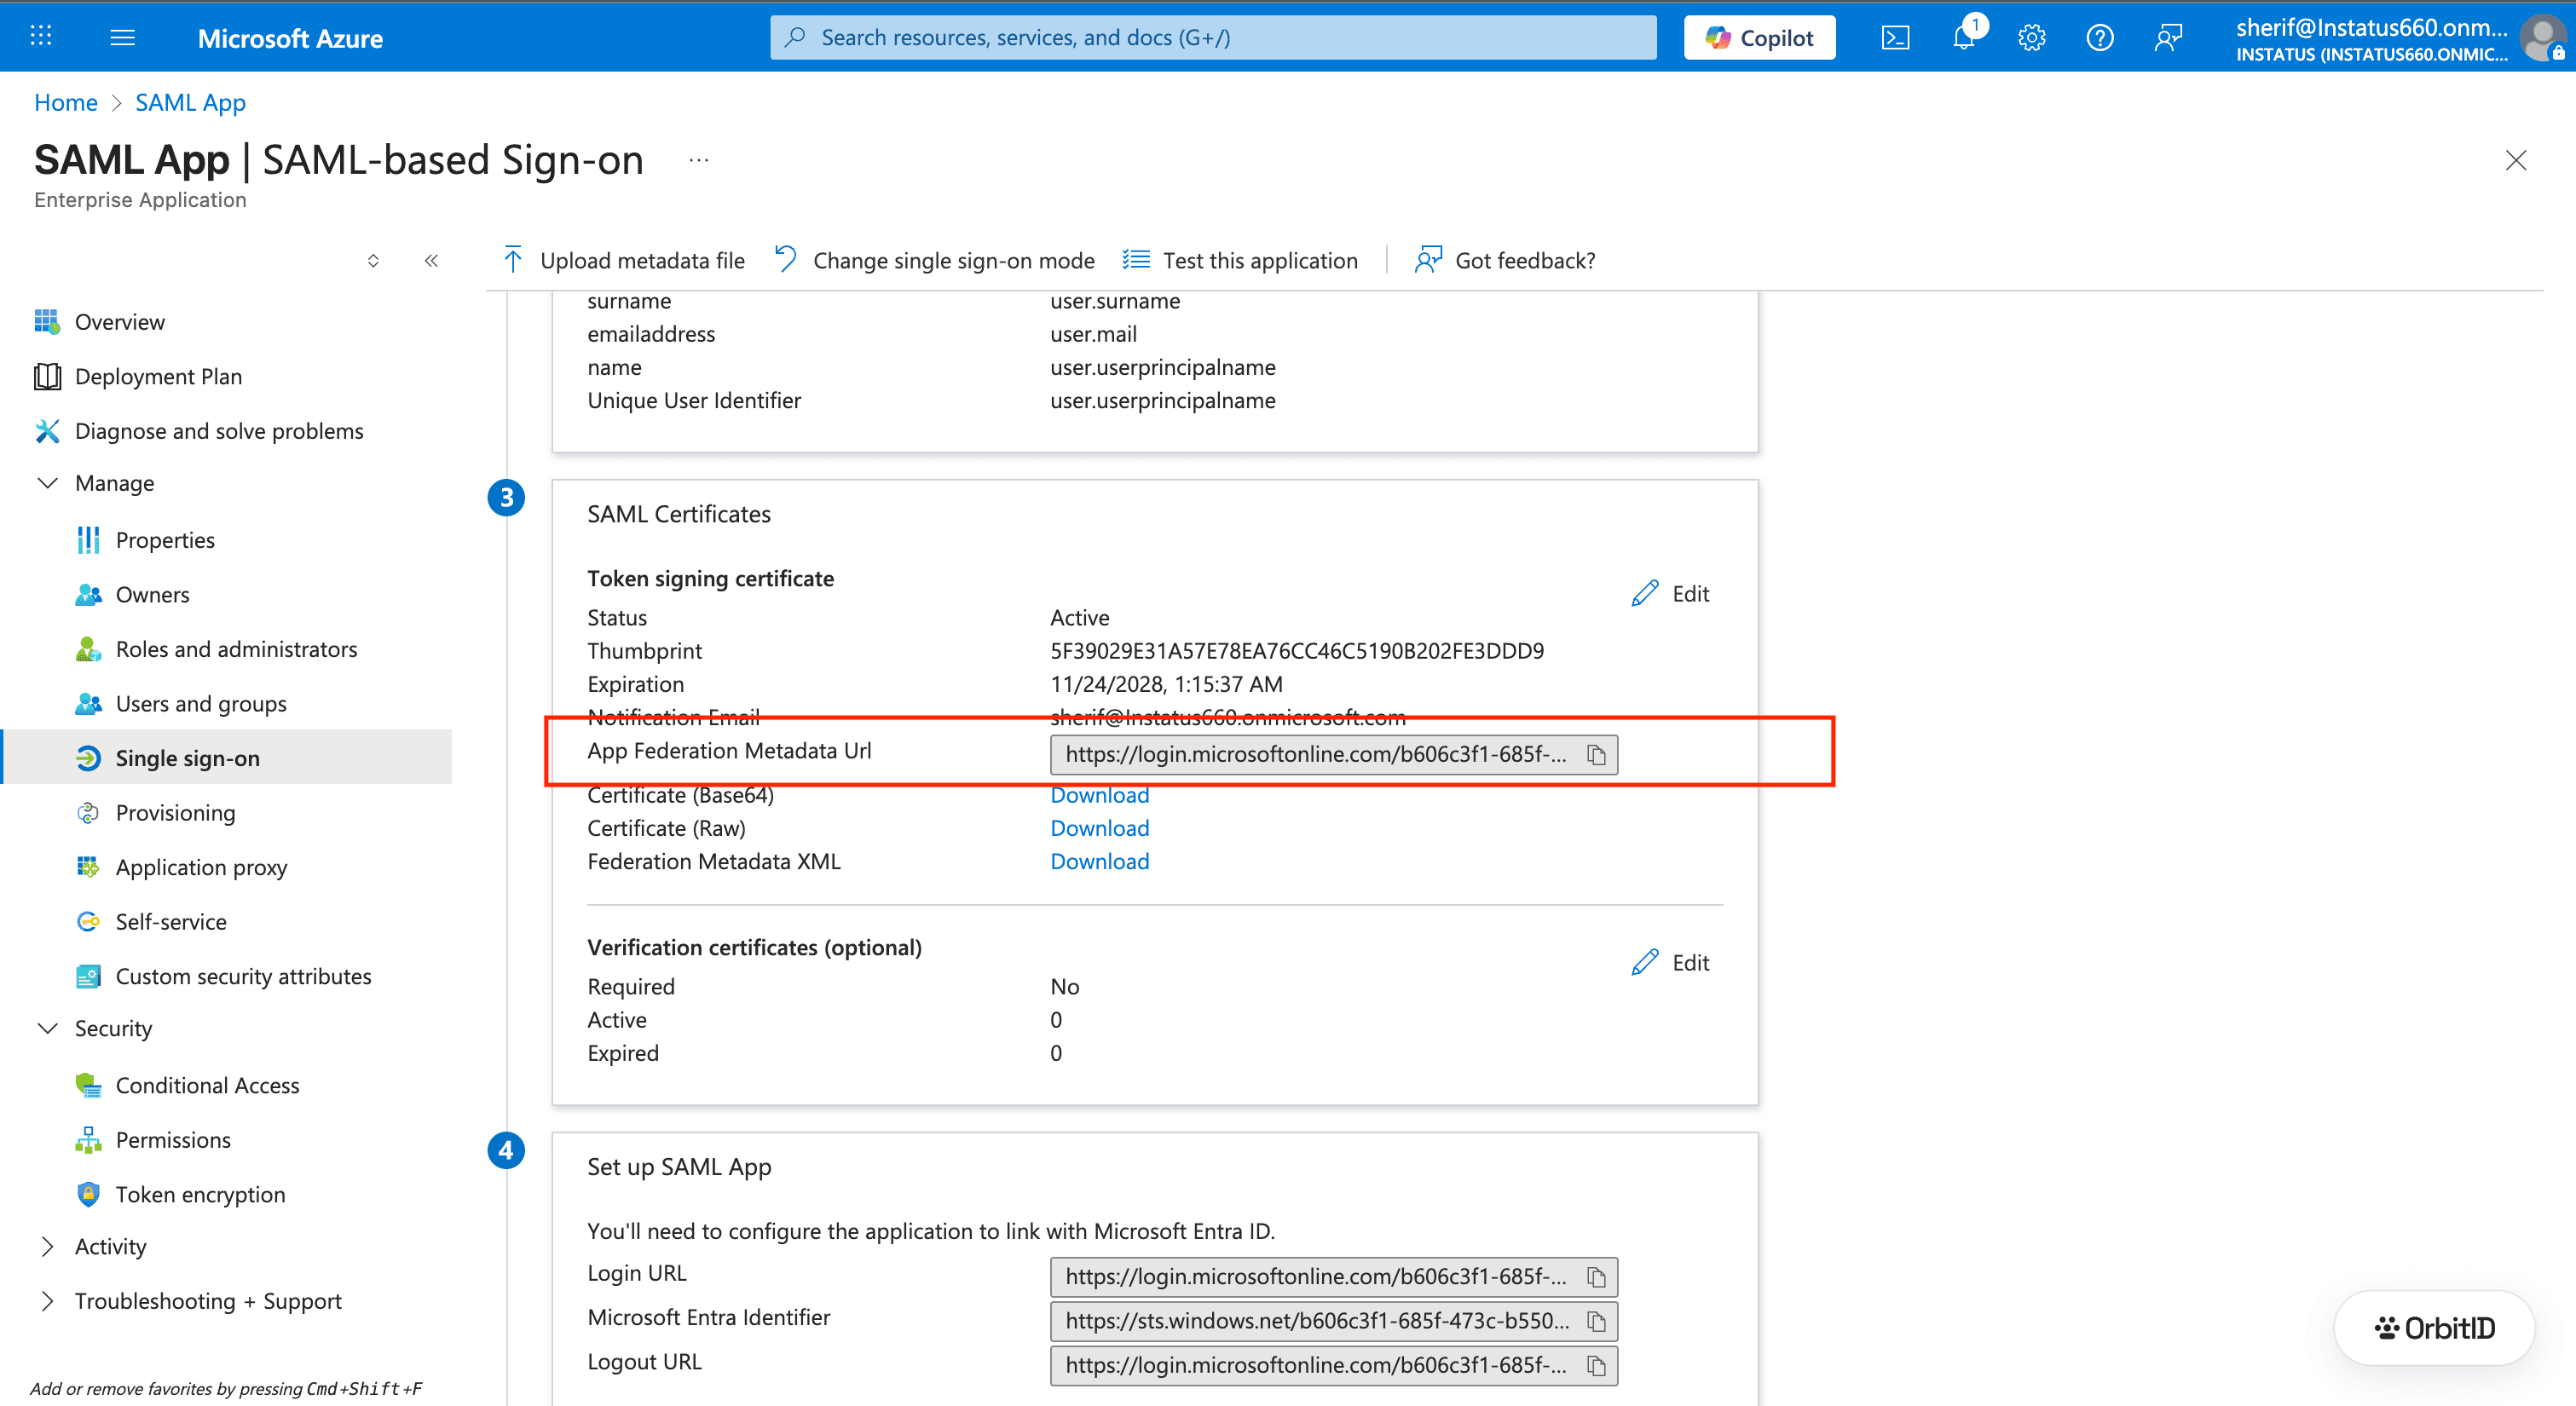Select Provisioning in the sidebar
This screenshot has width=2576, height=1406.
175,812
